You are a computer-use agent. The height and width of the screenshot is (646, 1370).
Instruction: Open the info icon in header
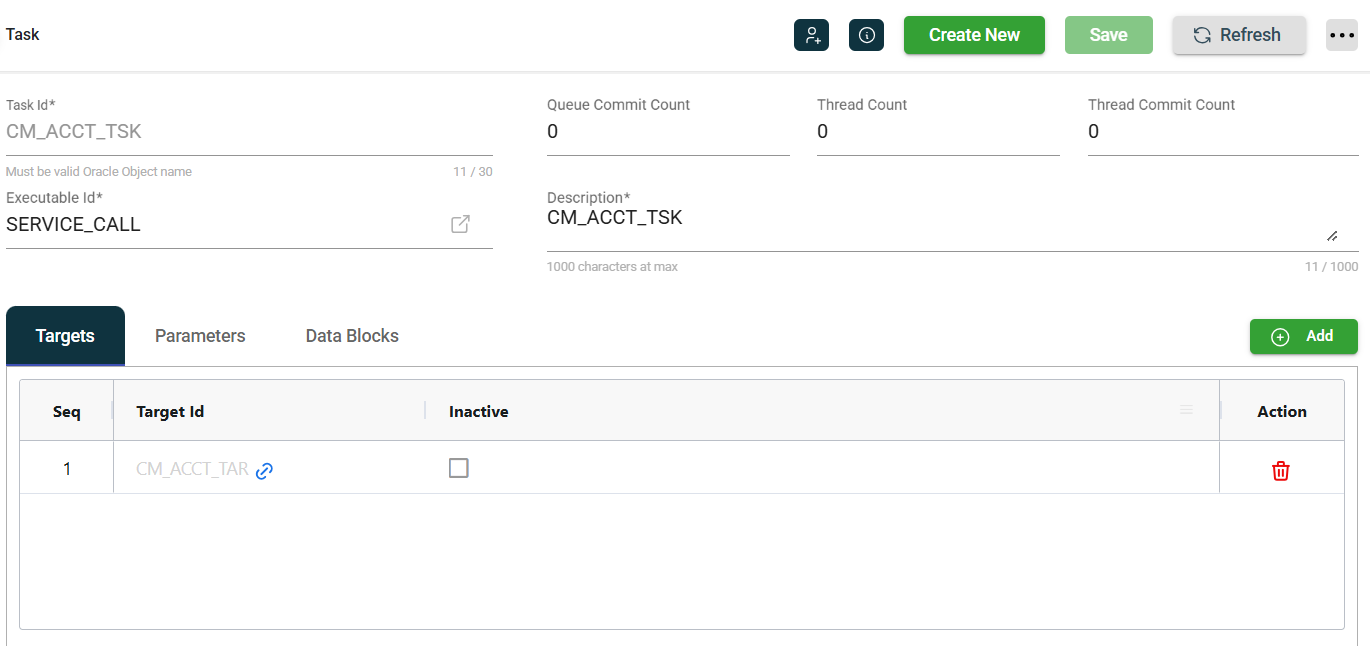pos(866,35)
